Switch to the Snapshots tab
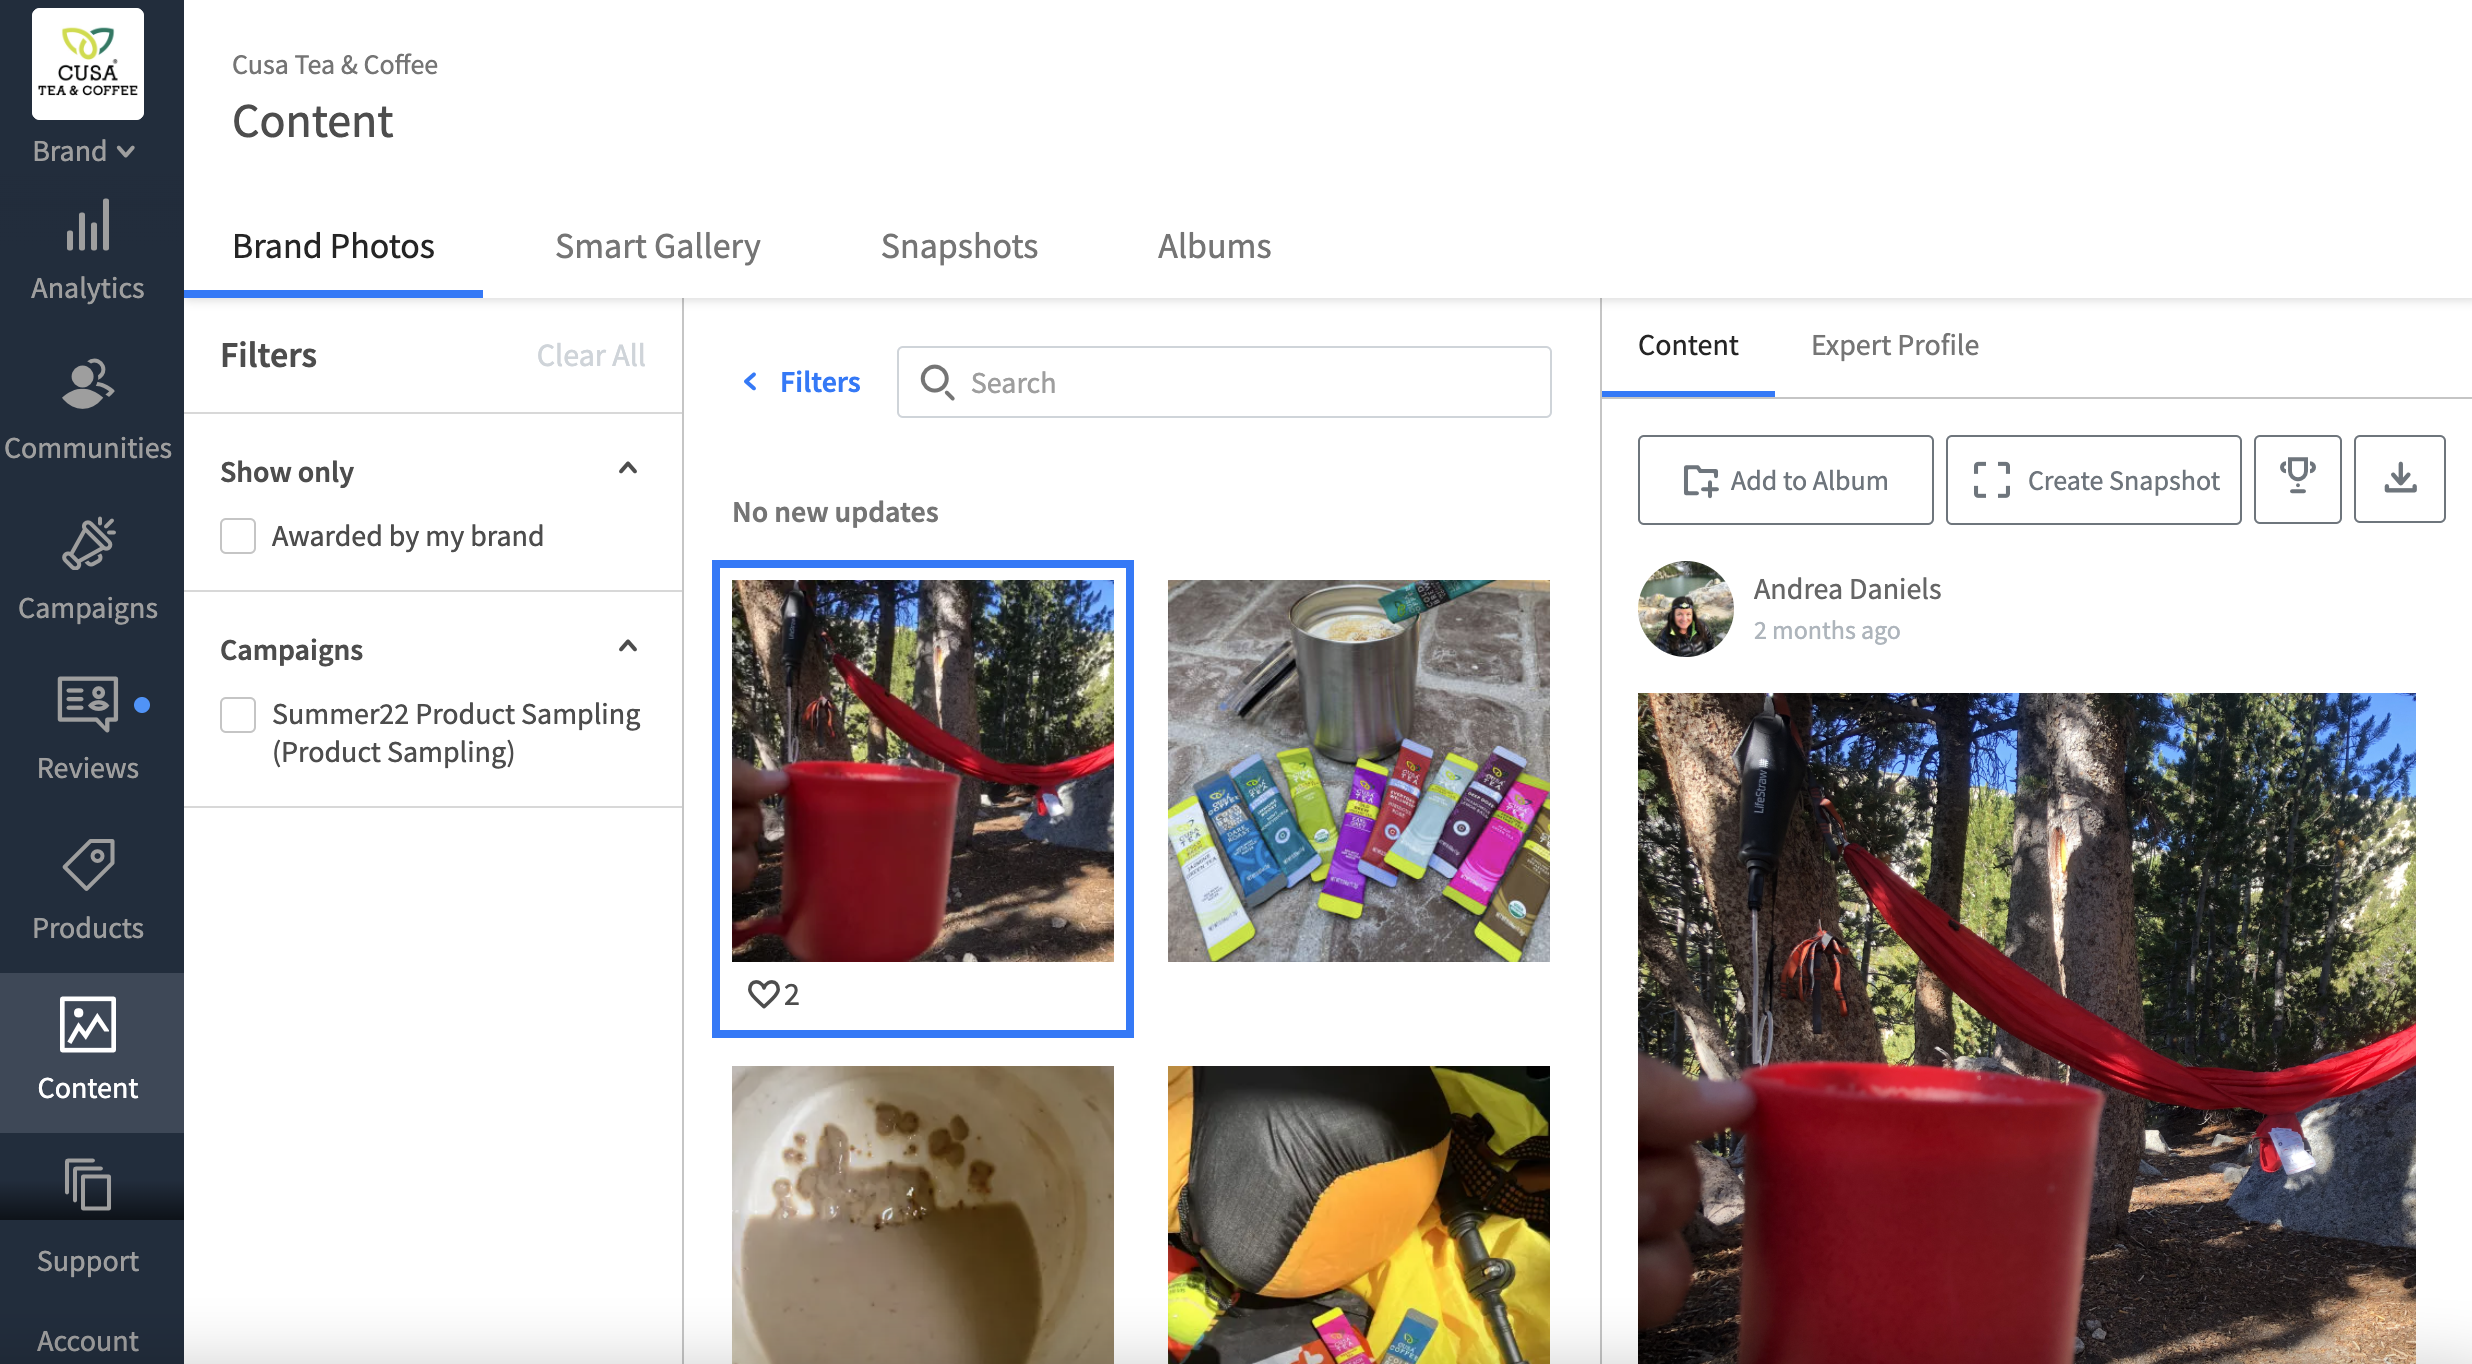 coord(959,246)
